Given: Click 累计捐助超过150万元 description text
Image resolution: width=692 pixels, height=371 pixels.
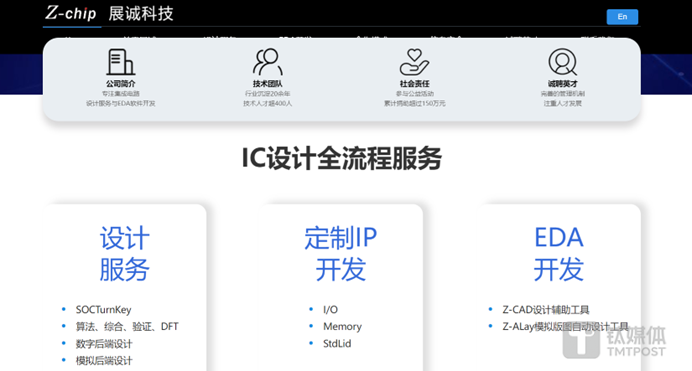Looking at the screenshot, I should (414, 103).
